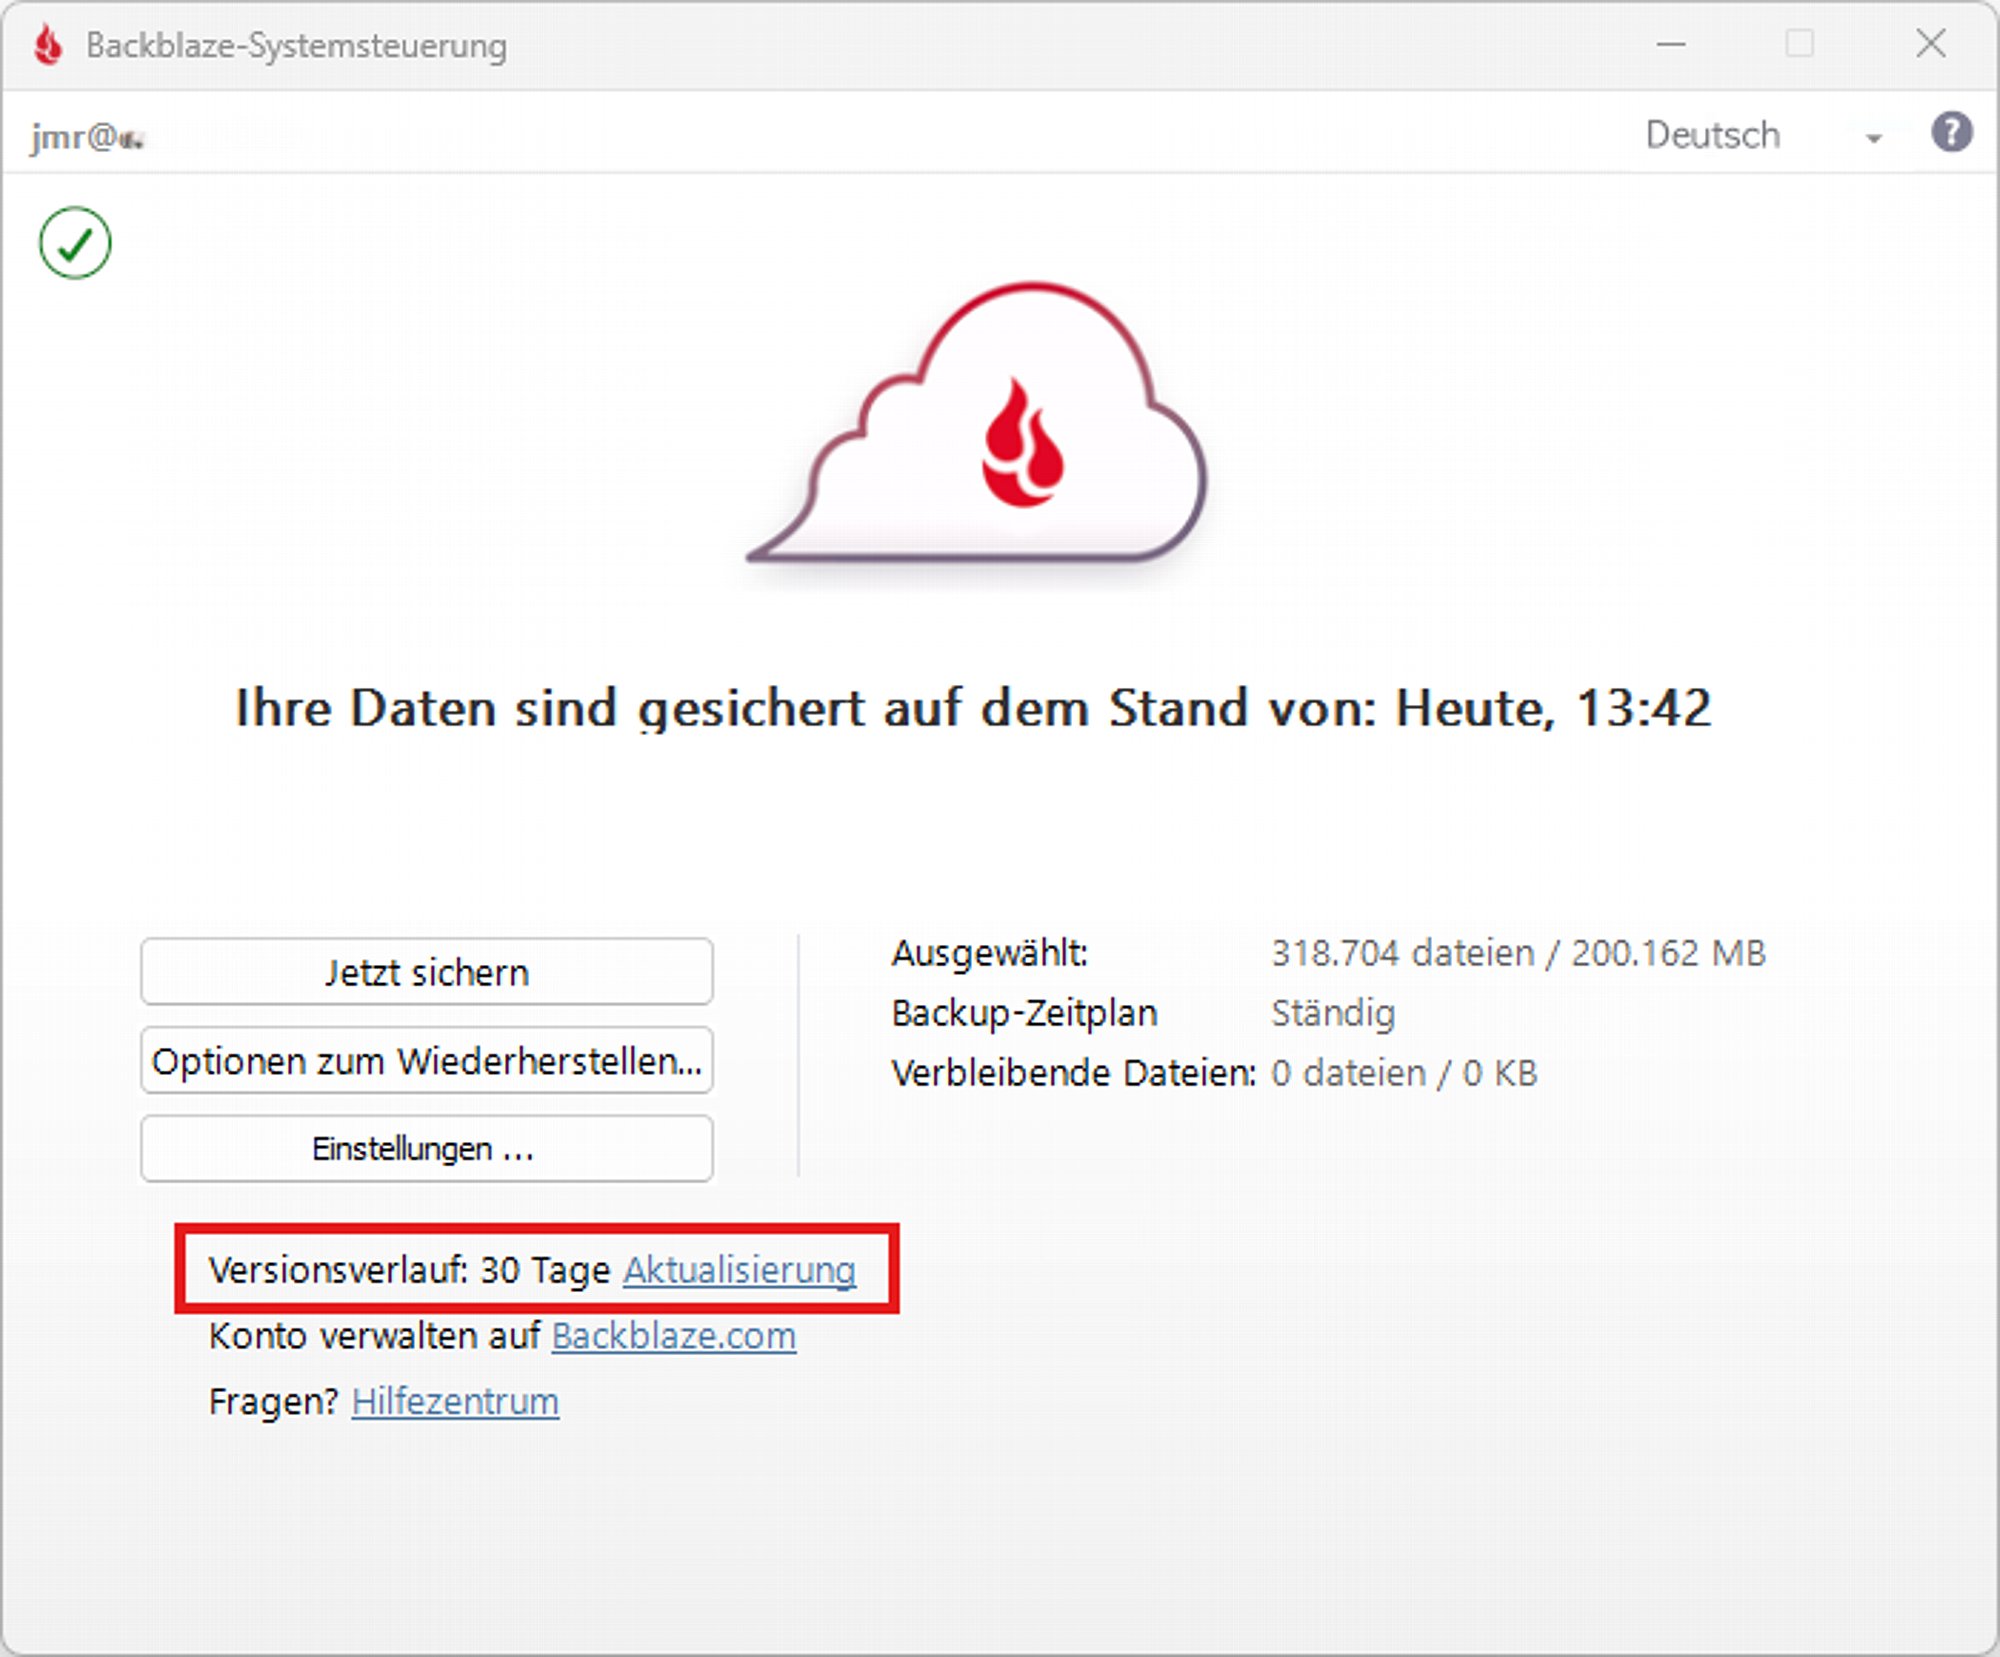Click the Backblaze flame icon in title bar
2000x1657 pixels.
pyautogui.click(x=47, y=45)
